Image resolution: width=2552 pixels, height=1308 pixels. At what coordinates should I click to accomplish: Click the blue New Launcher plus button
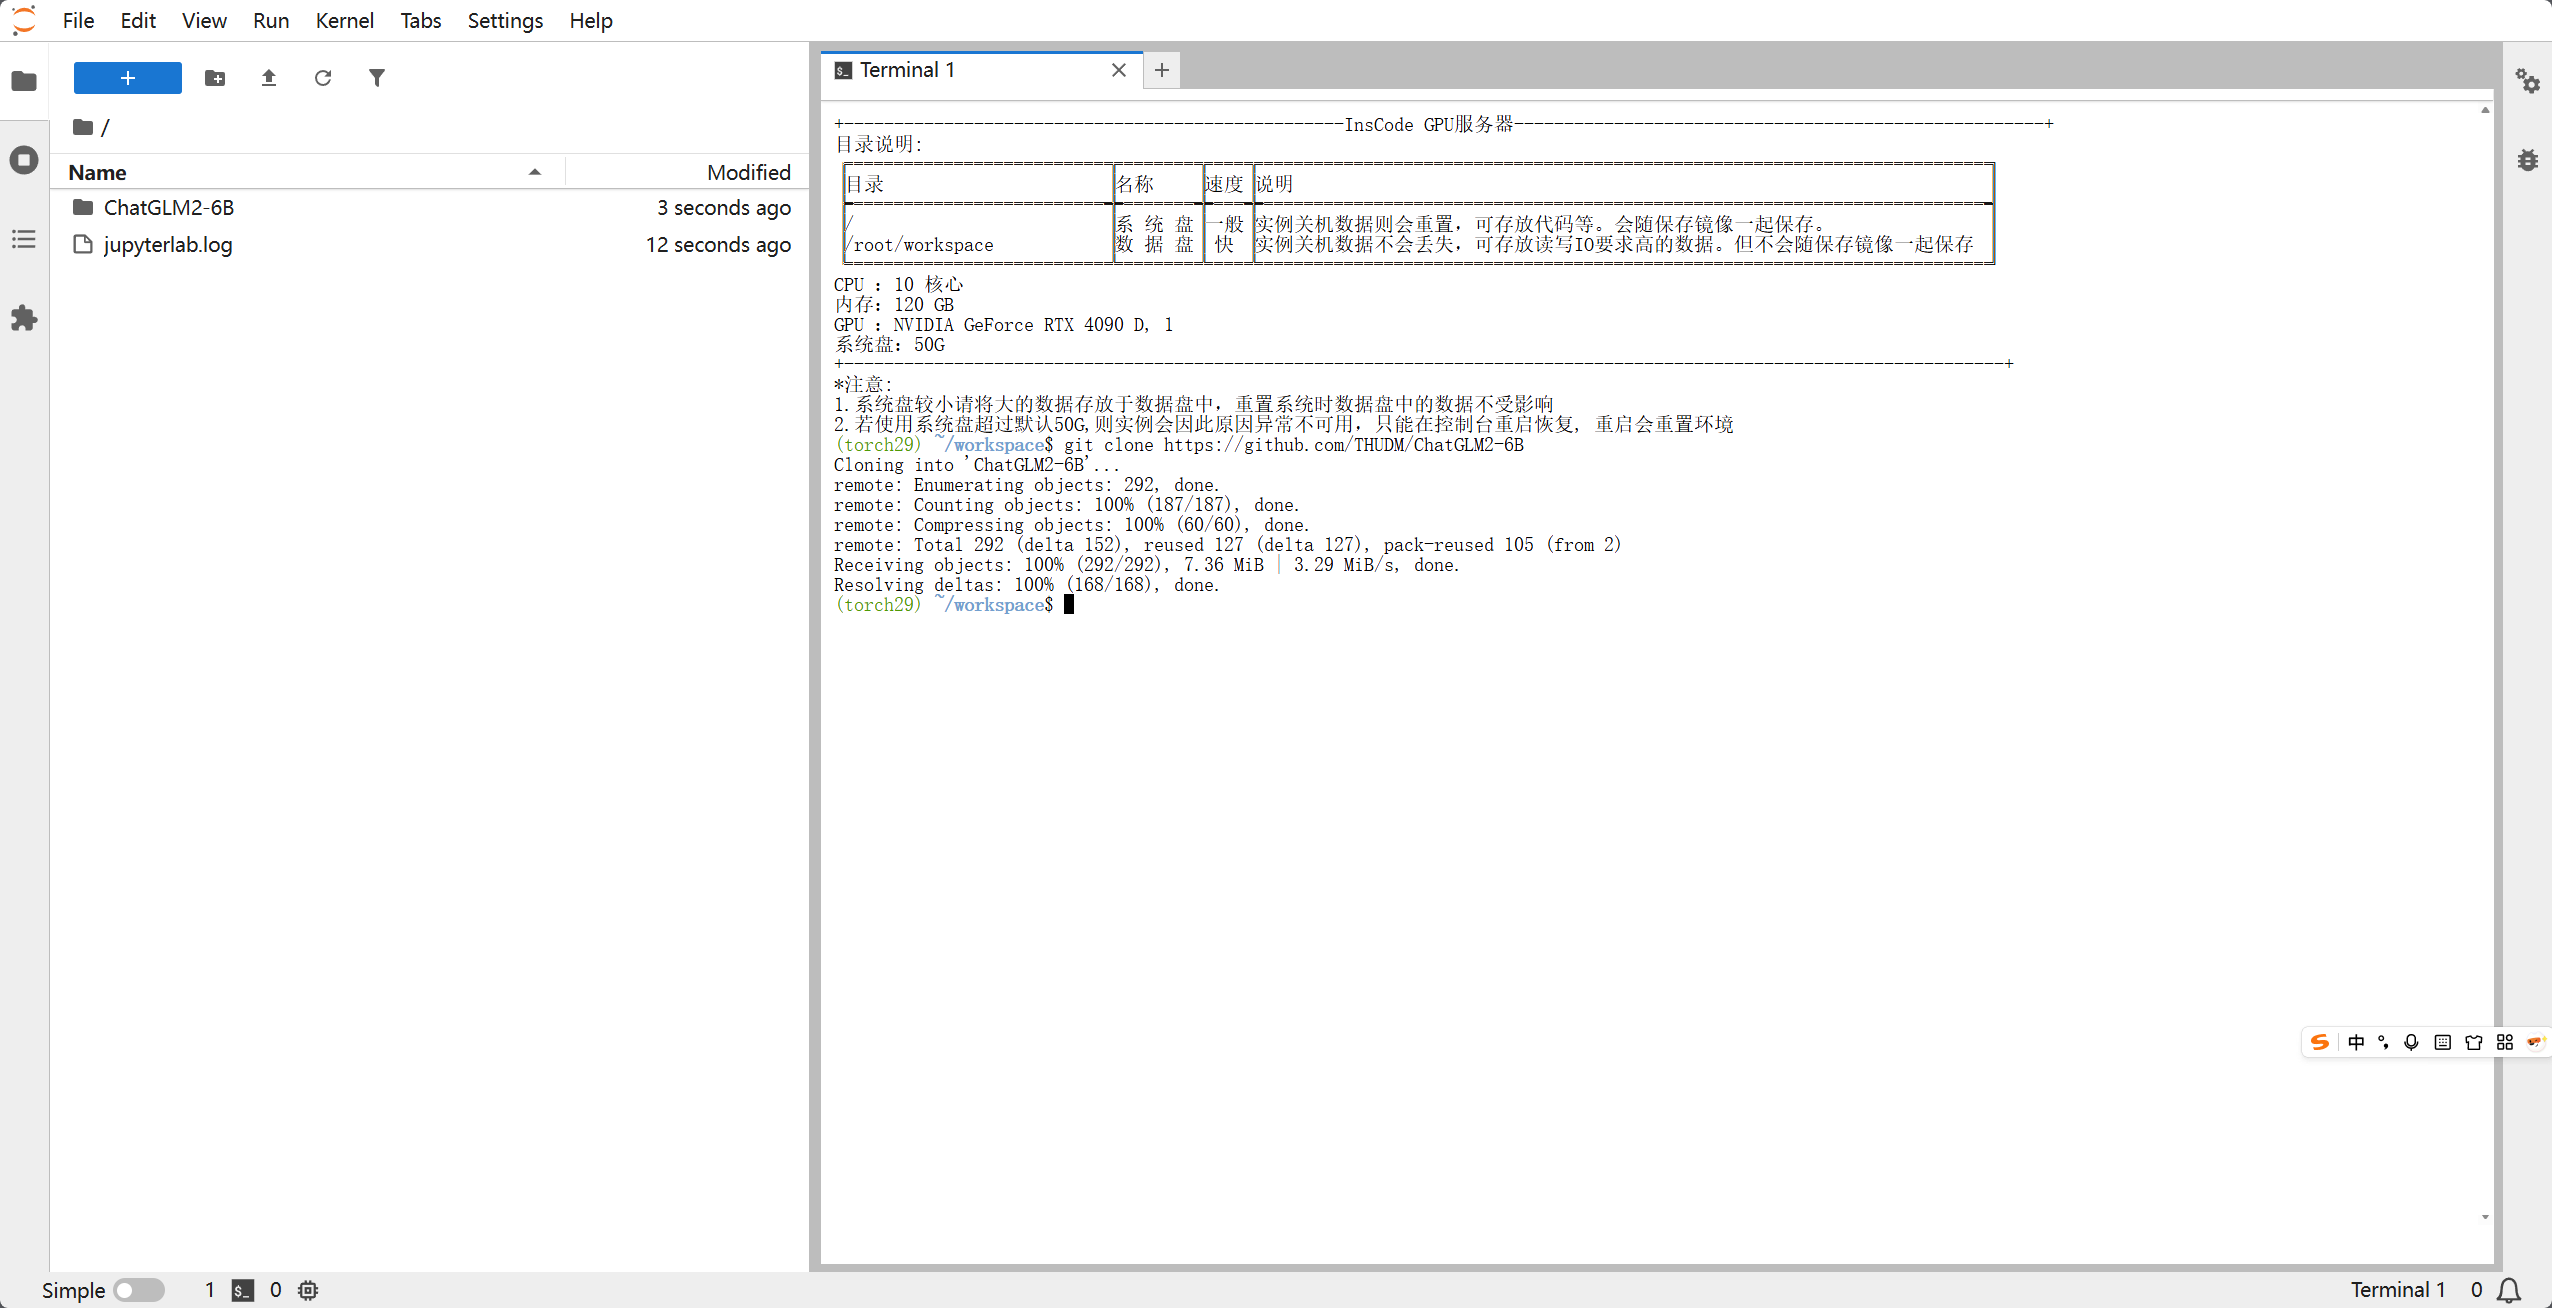[x=128, y=78]
